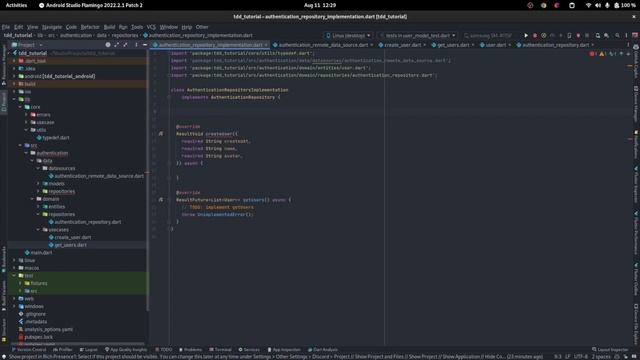Click the LF line separator in status bar

point(567,356)
